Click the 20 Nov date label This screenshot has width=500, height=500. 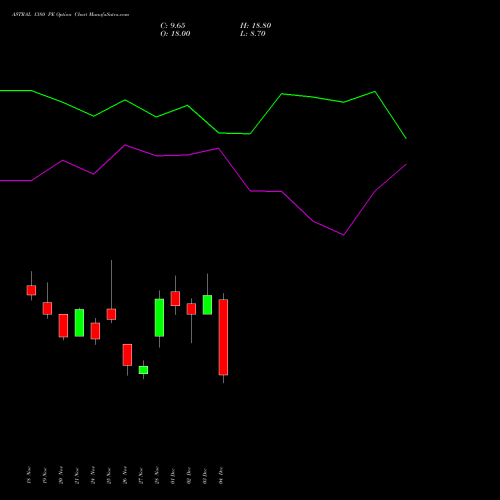point(61,475)
